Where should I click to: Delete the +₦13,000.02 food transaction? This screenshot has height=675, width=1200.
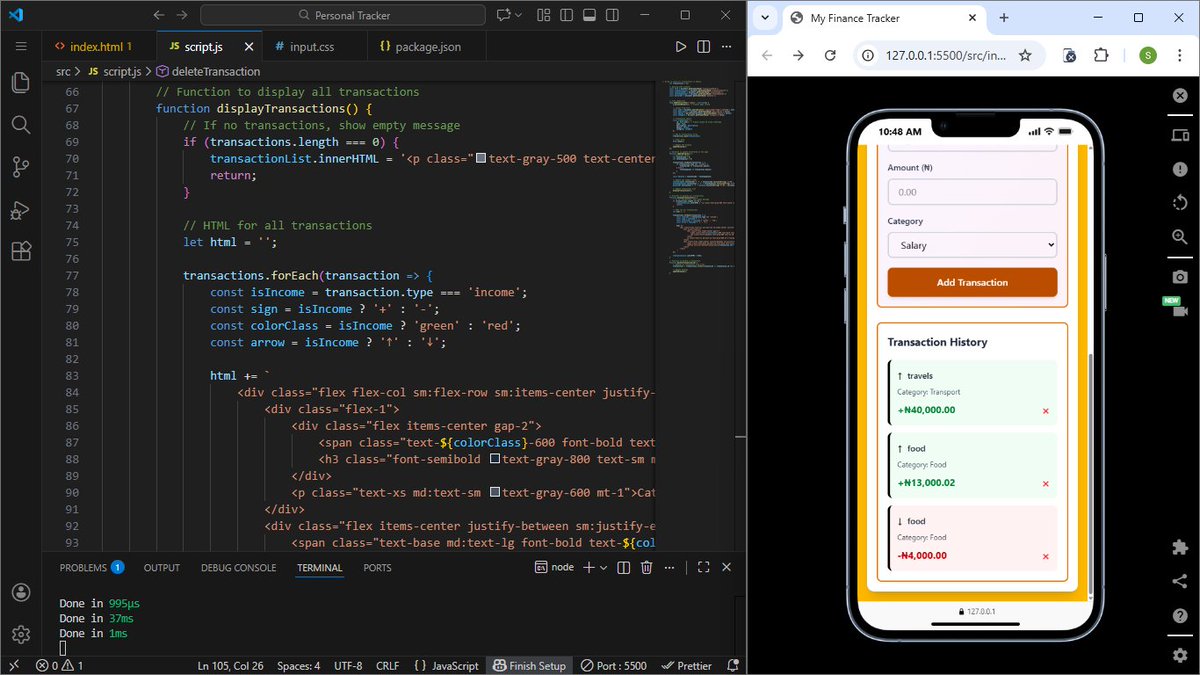pyautogui.click(x=1046, y=484)
